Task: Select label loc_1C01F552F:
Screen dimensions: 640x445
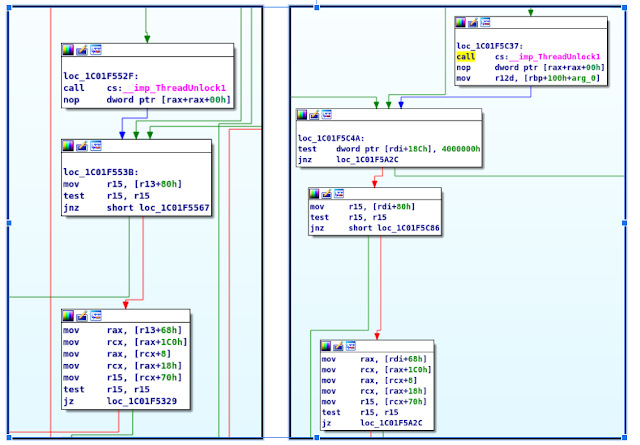Action: coord(101,76)
